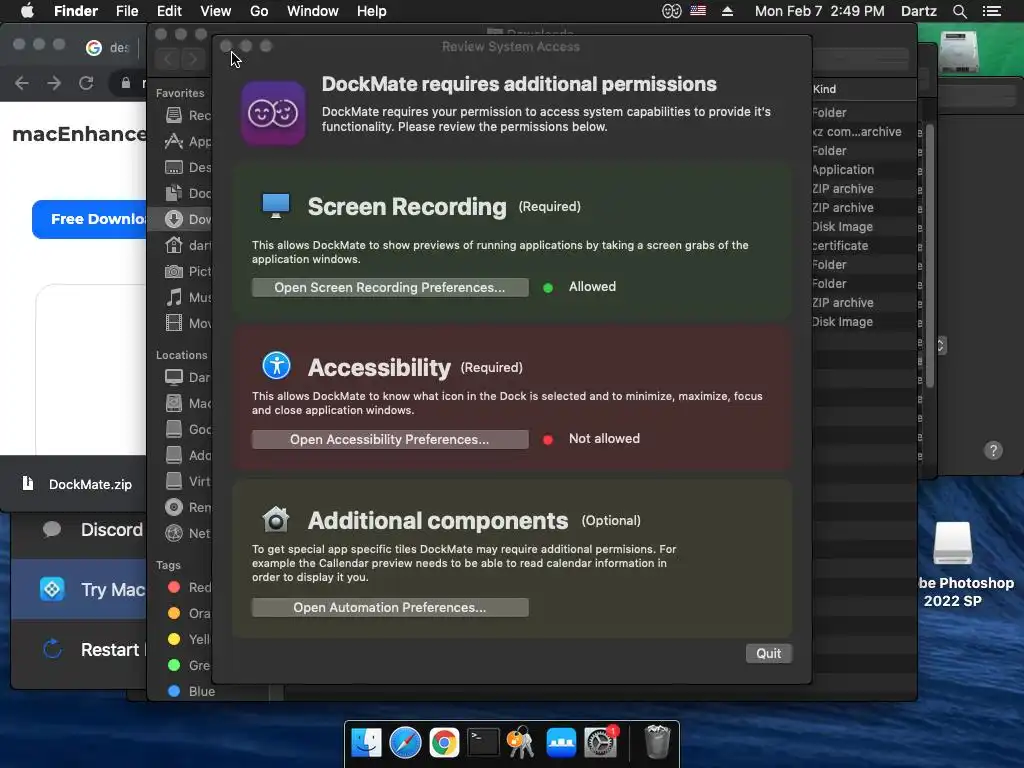Click the Finder window back arrow
Image resolution: width=1024 pixels, height=768 pixels.
tap(168, 59)
